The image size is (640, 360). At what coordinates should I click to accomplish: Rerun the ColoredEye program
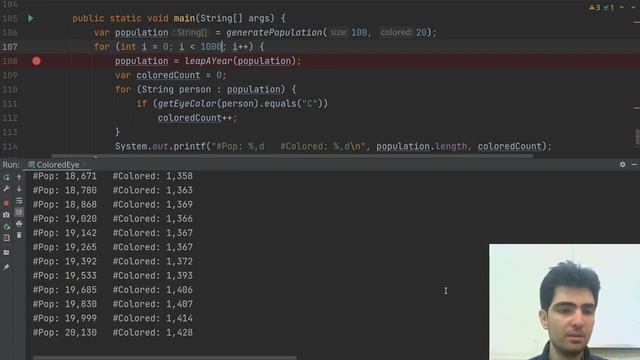coord(6,178)
